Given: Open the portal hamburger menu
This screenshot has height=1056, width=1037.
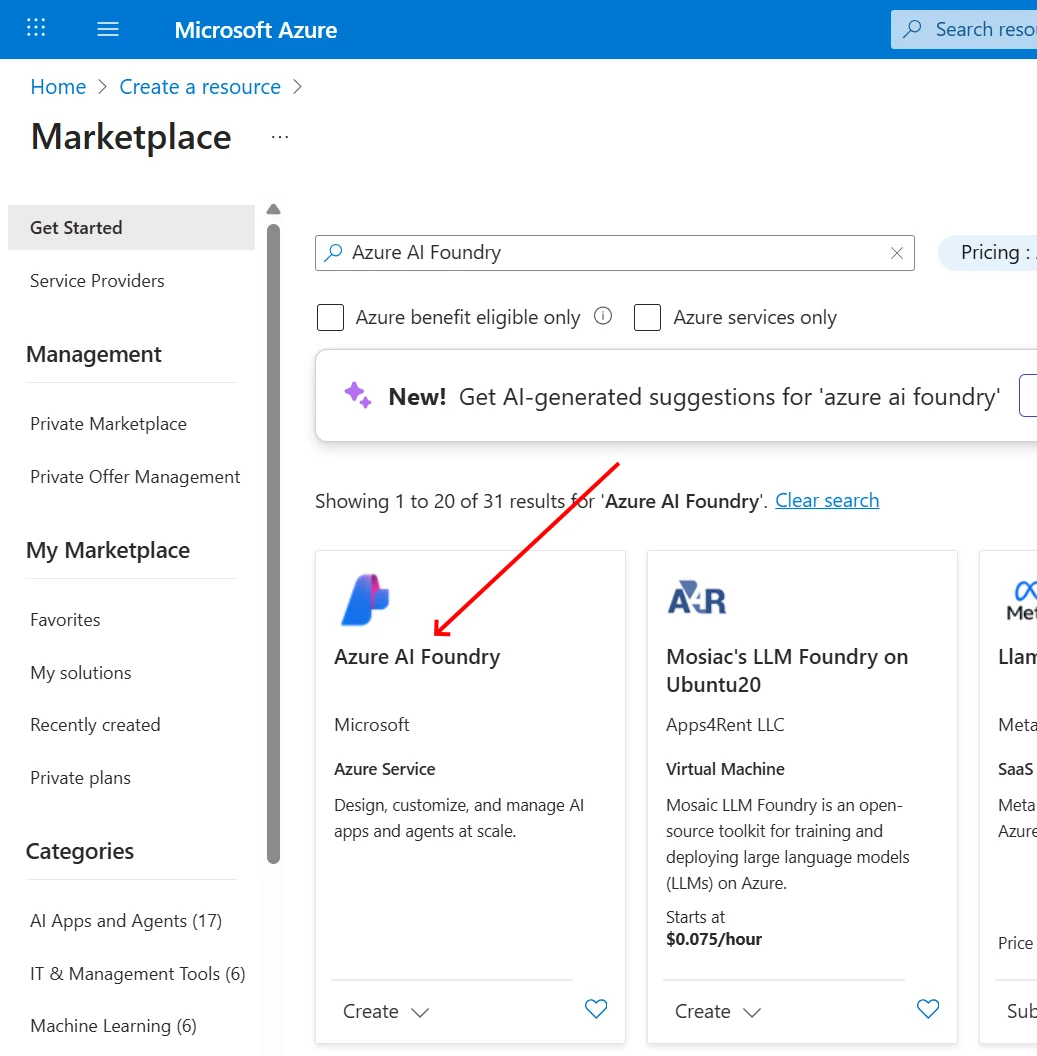Looking at the screenshot, I should [108, 29].
